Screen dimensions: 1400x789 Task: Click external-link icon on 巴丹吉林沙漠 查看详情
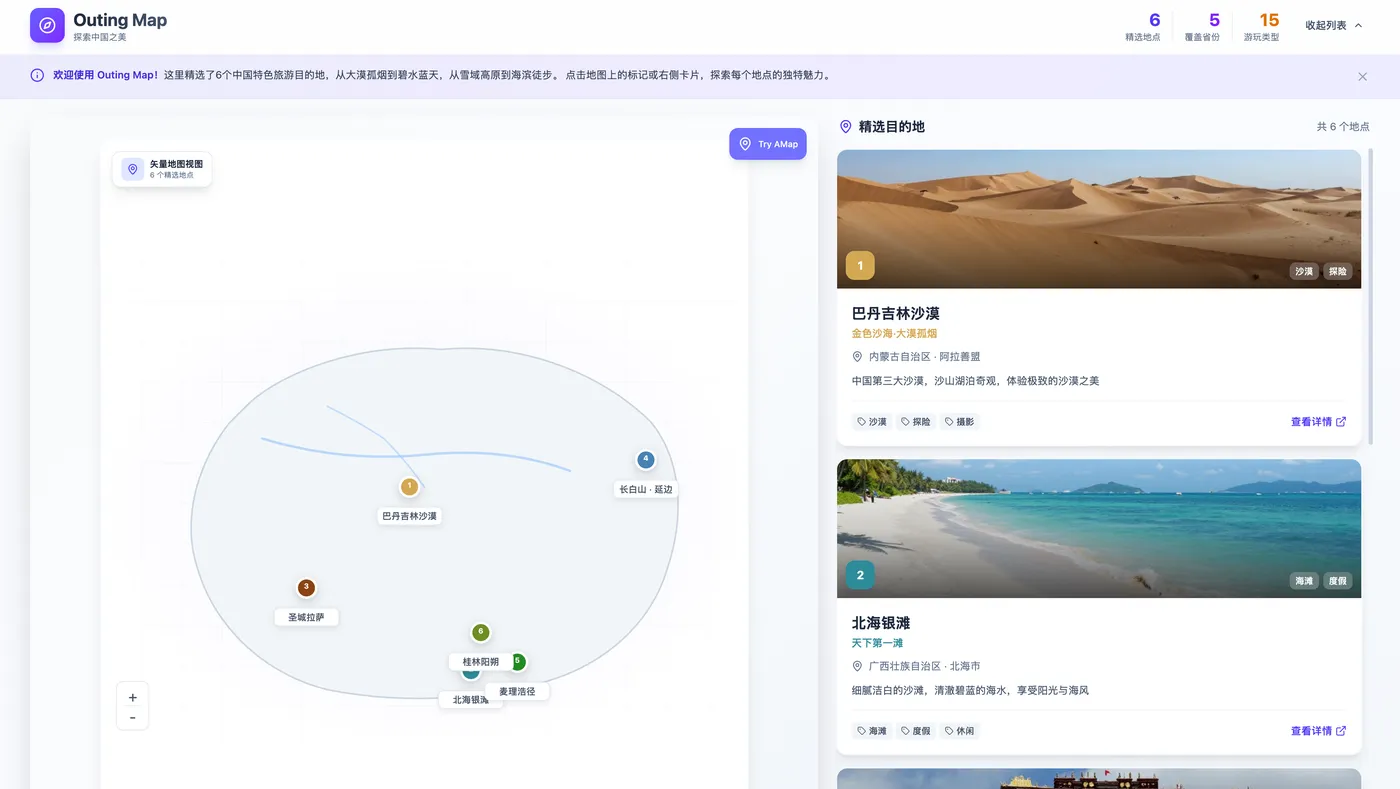coord(1341,422)
